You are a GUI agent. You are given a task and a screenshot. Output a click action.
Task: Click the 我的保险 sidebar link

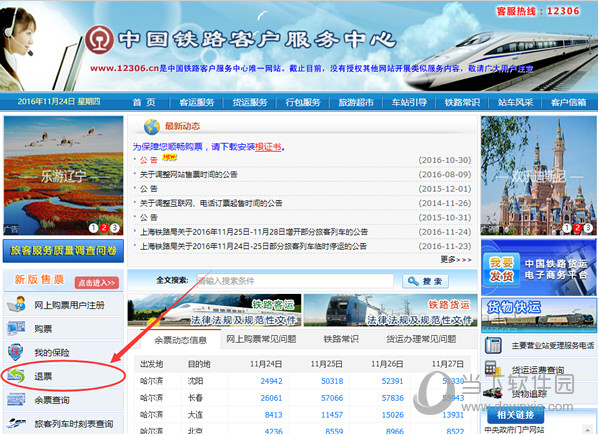(x=51, y=352)
